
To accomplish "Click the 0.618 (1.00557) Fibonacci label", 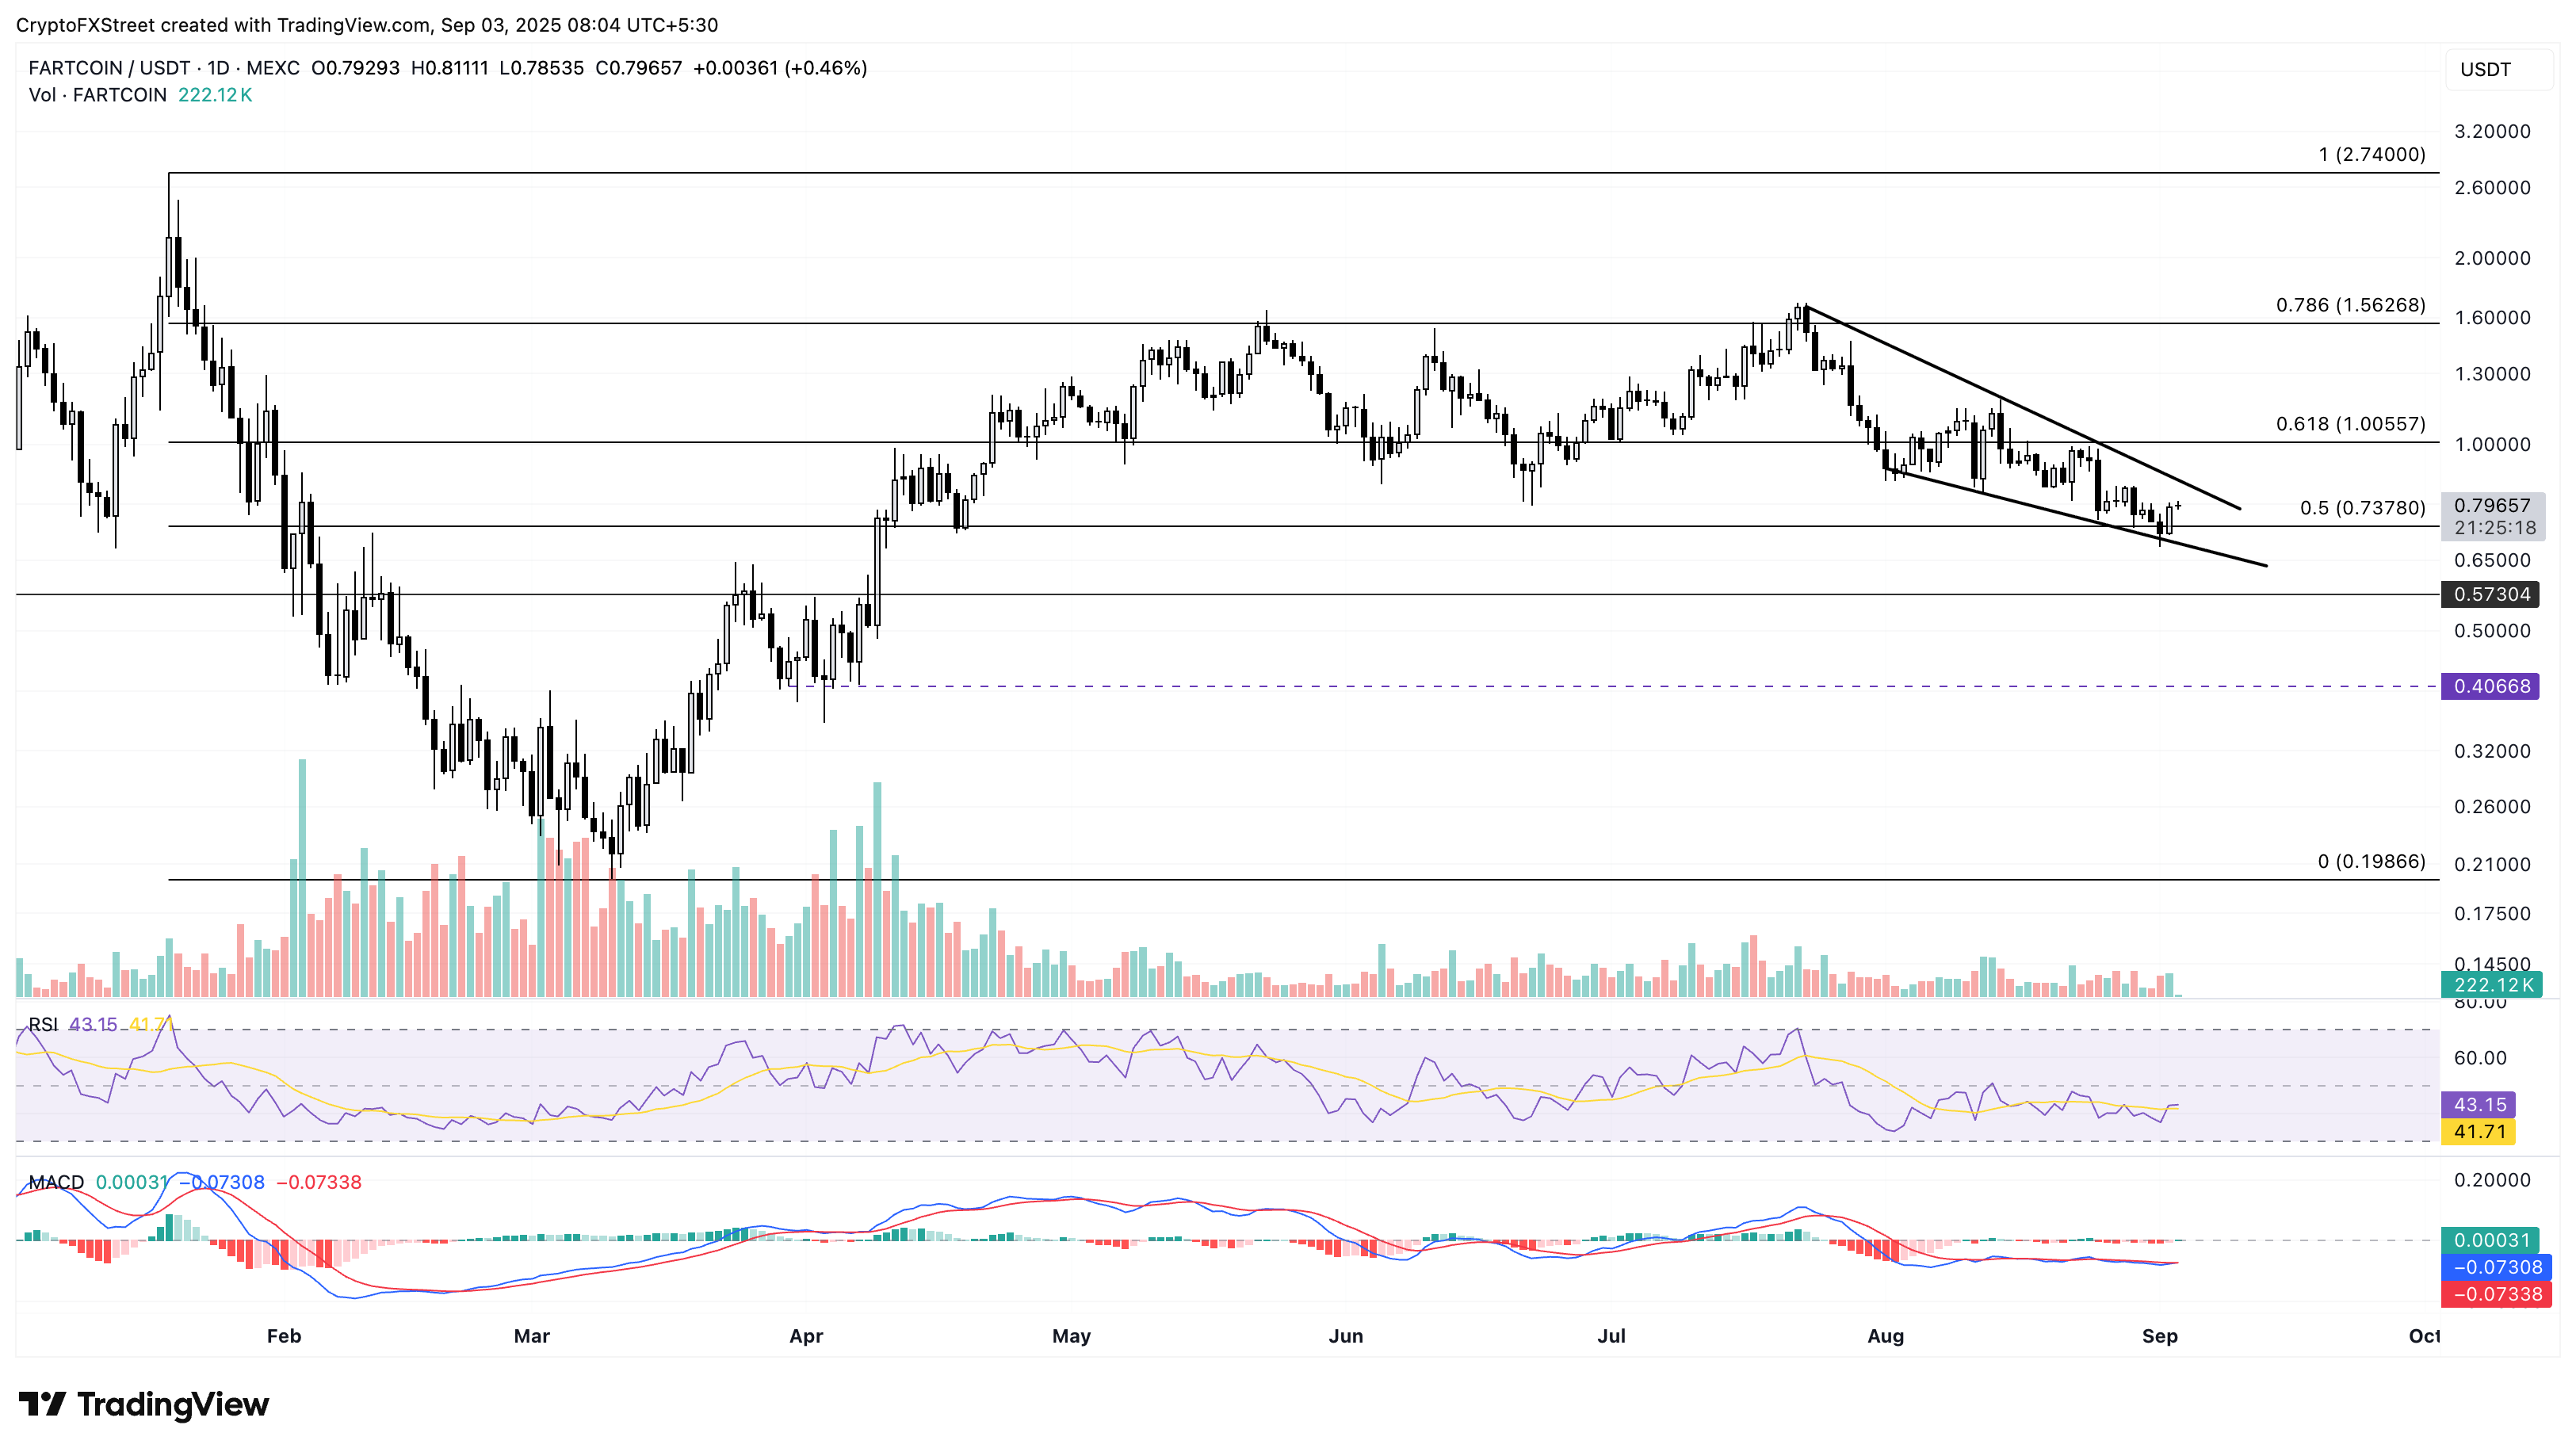I will (x=2350, y=424).
